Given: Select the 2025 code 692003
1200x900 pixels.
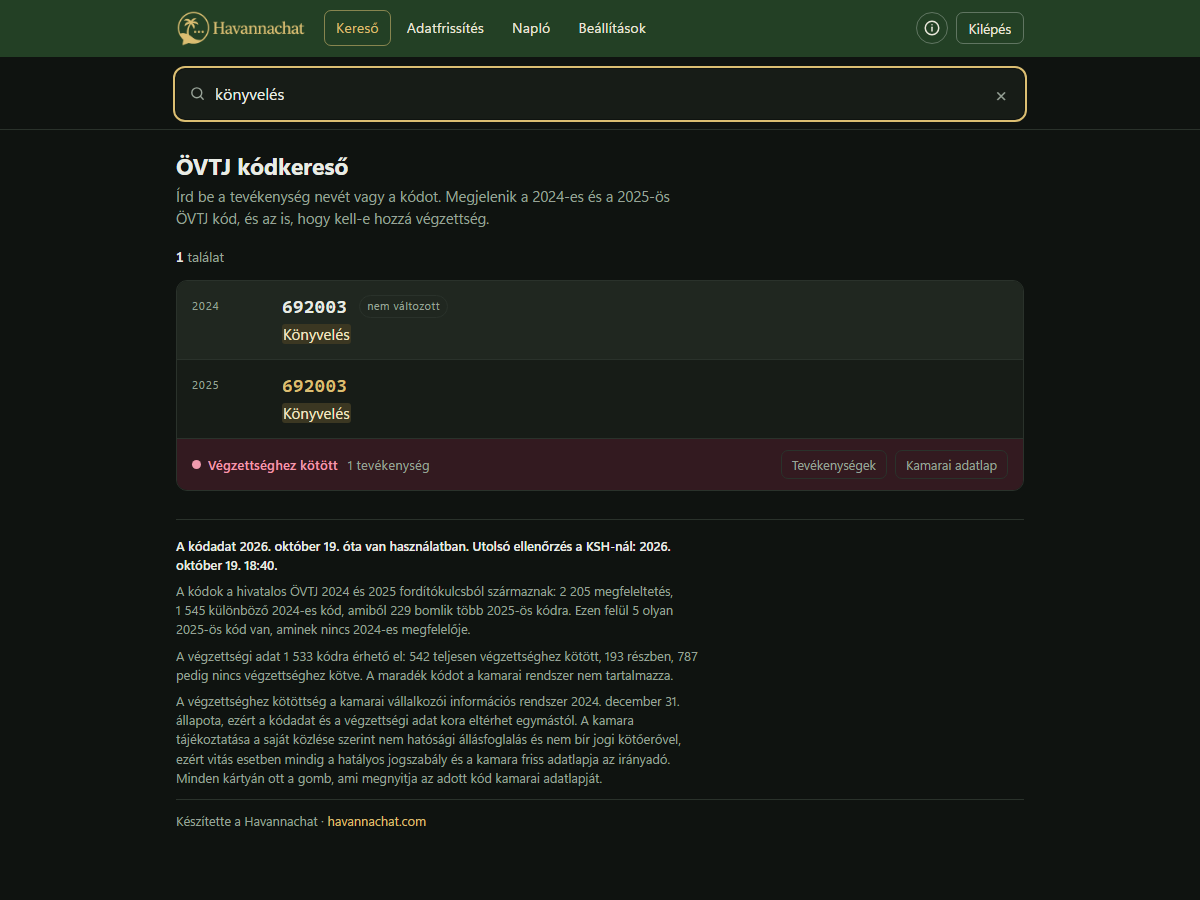Looking at the screenshot, I should tap(314, 386).
